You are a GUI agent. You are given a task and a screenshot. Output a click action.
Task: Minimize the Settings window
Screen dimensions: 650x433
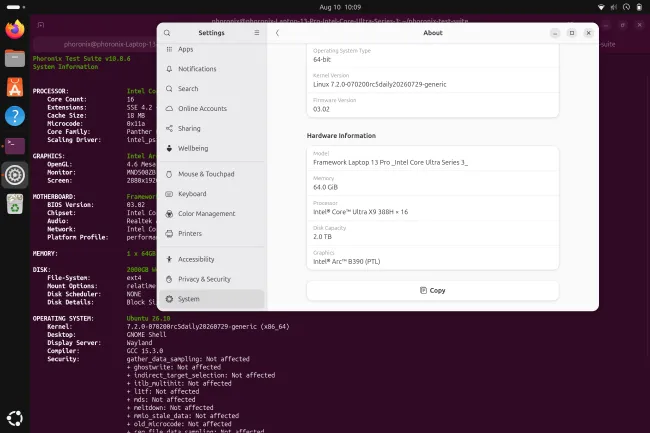(555, 33)
